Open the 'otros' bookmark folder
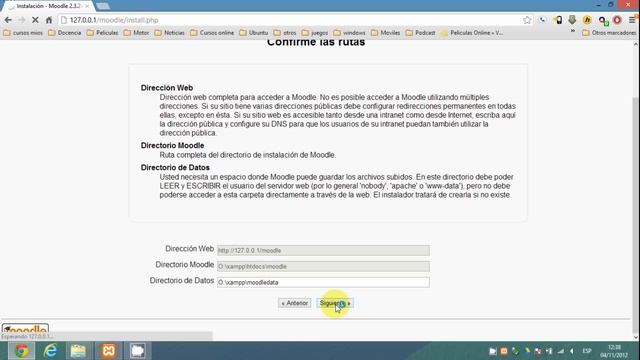640x360 pixels. tap(285, 33)
